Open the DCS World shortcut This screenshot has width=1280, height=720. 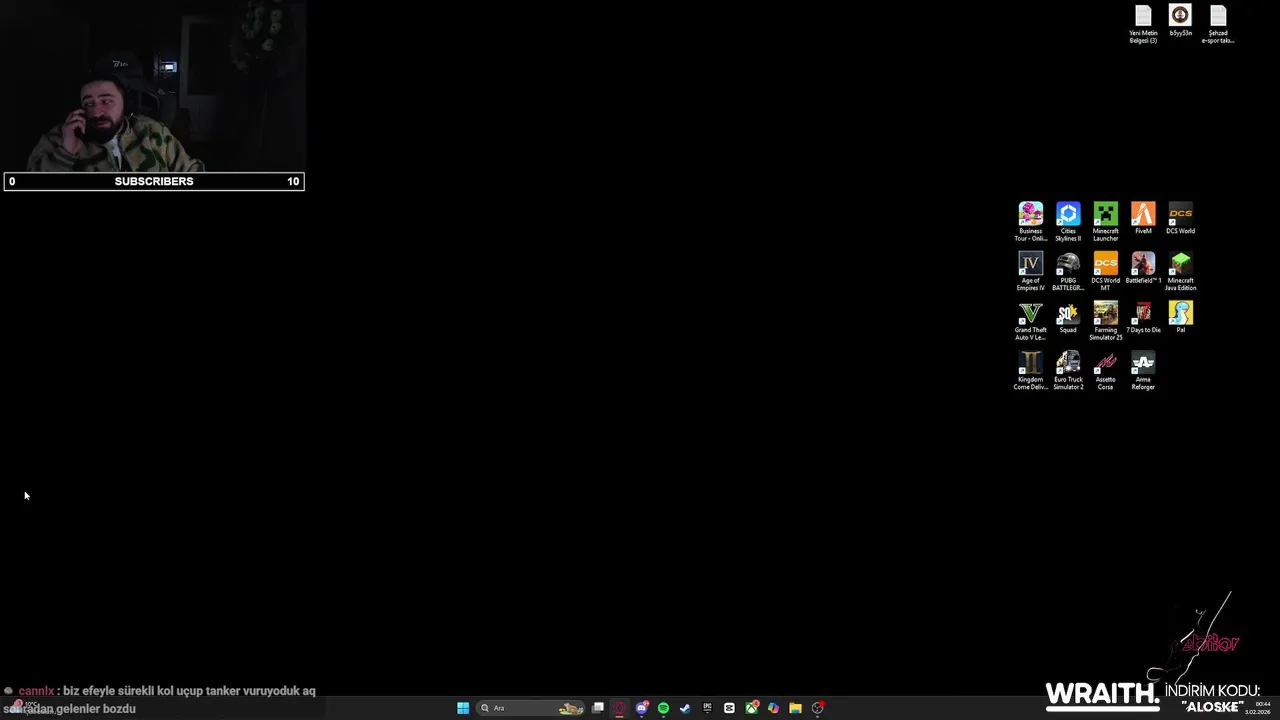tap(1180, 218)
